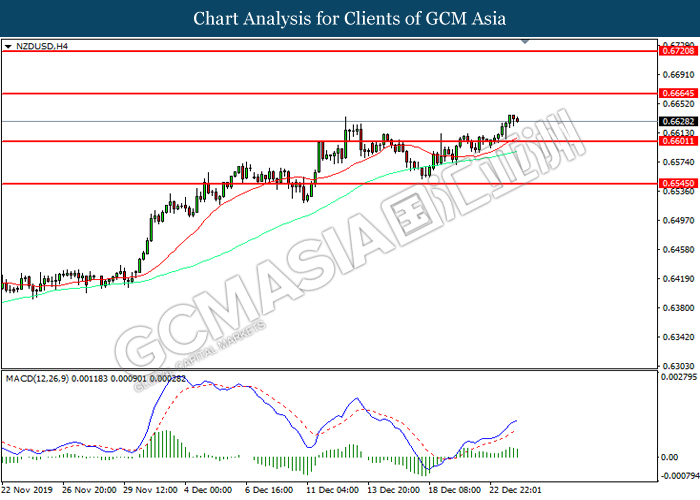
Task: Click the 13 Dec 20:00 time label
Action: coord(394,490)
